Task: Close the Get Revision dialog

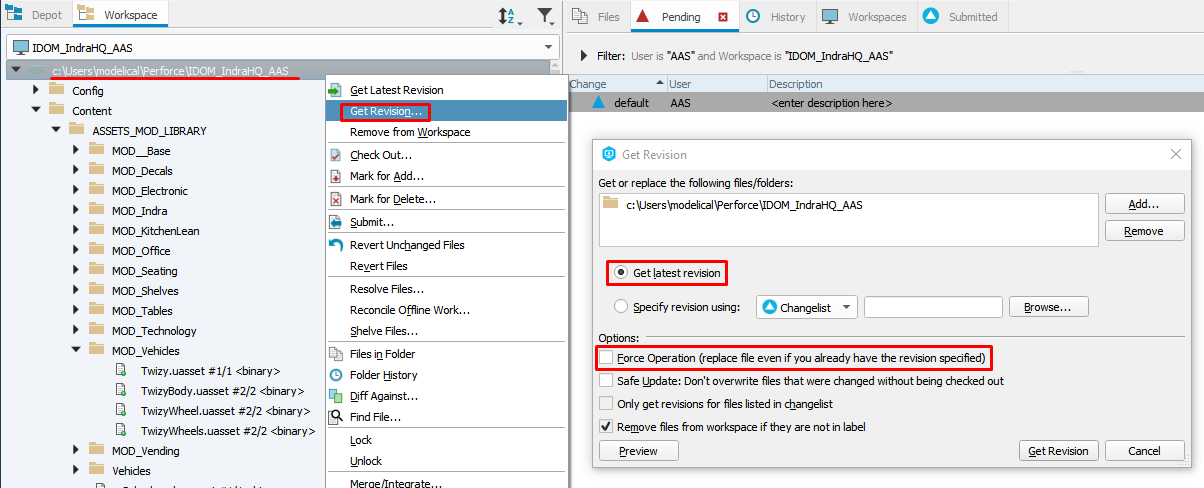Action: click(x=1175, y=154)
